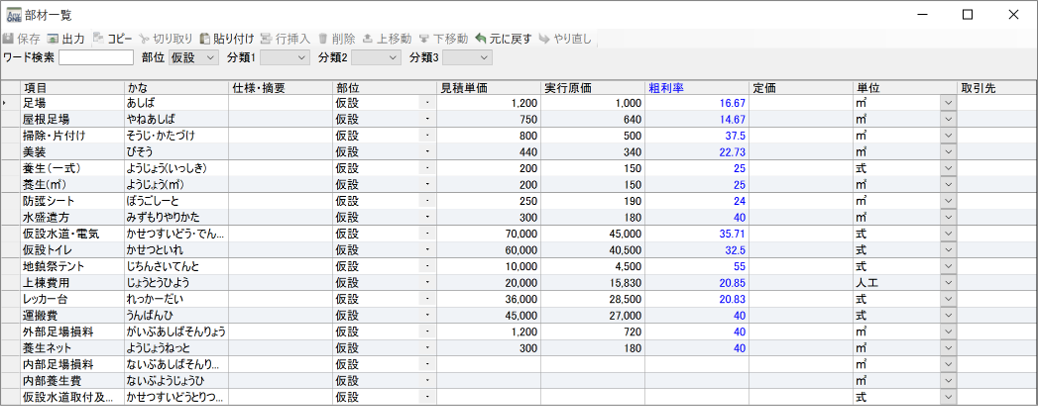Open the 分類1 filter dropdown
Screen dimensions: 1038x406
[299, 58]
